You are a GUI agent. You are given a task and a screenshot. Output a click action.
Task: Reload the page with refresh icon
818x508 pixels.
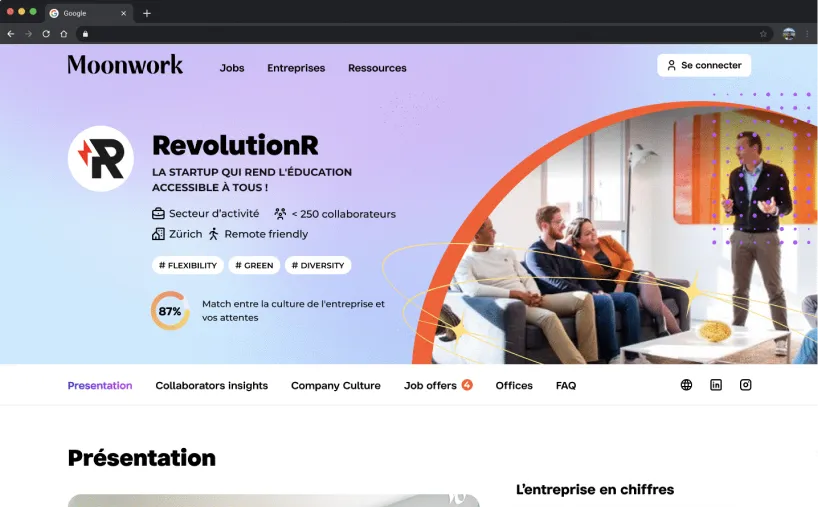pos(46,34)
